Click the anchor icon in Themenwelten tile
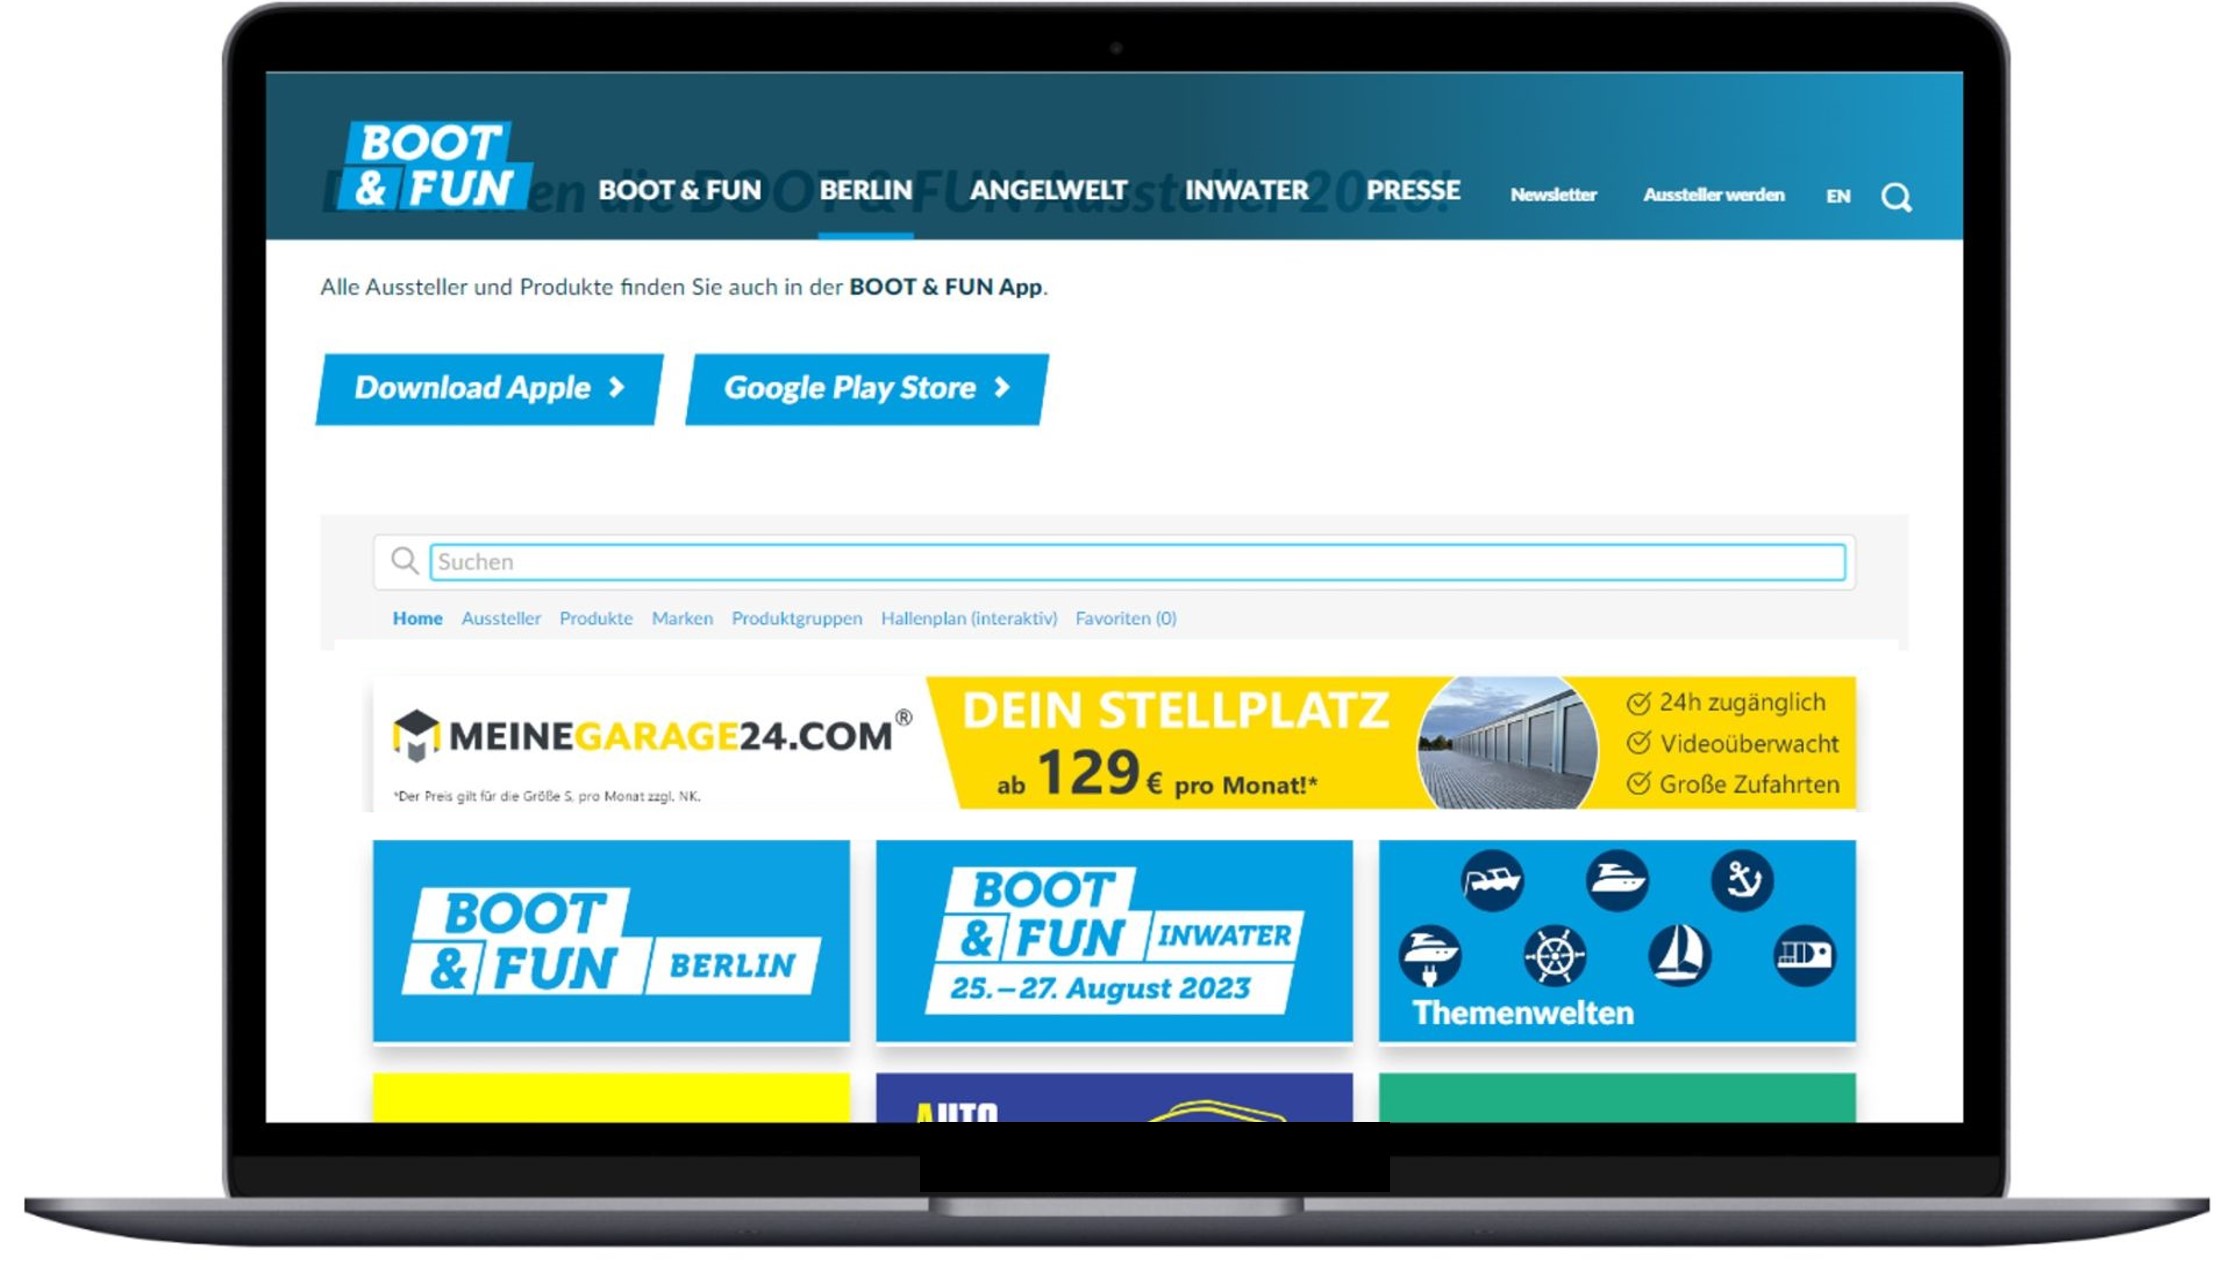The image size is (2225, 1265). [1742, 880]
